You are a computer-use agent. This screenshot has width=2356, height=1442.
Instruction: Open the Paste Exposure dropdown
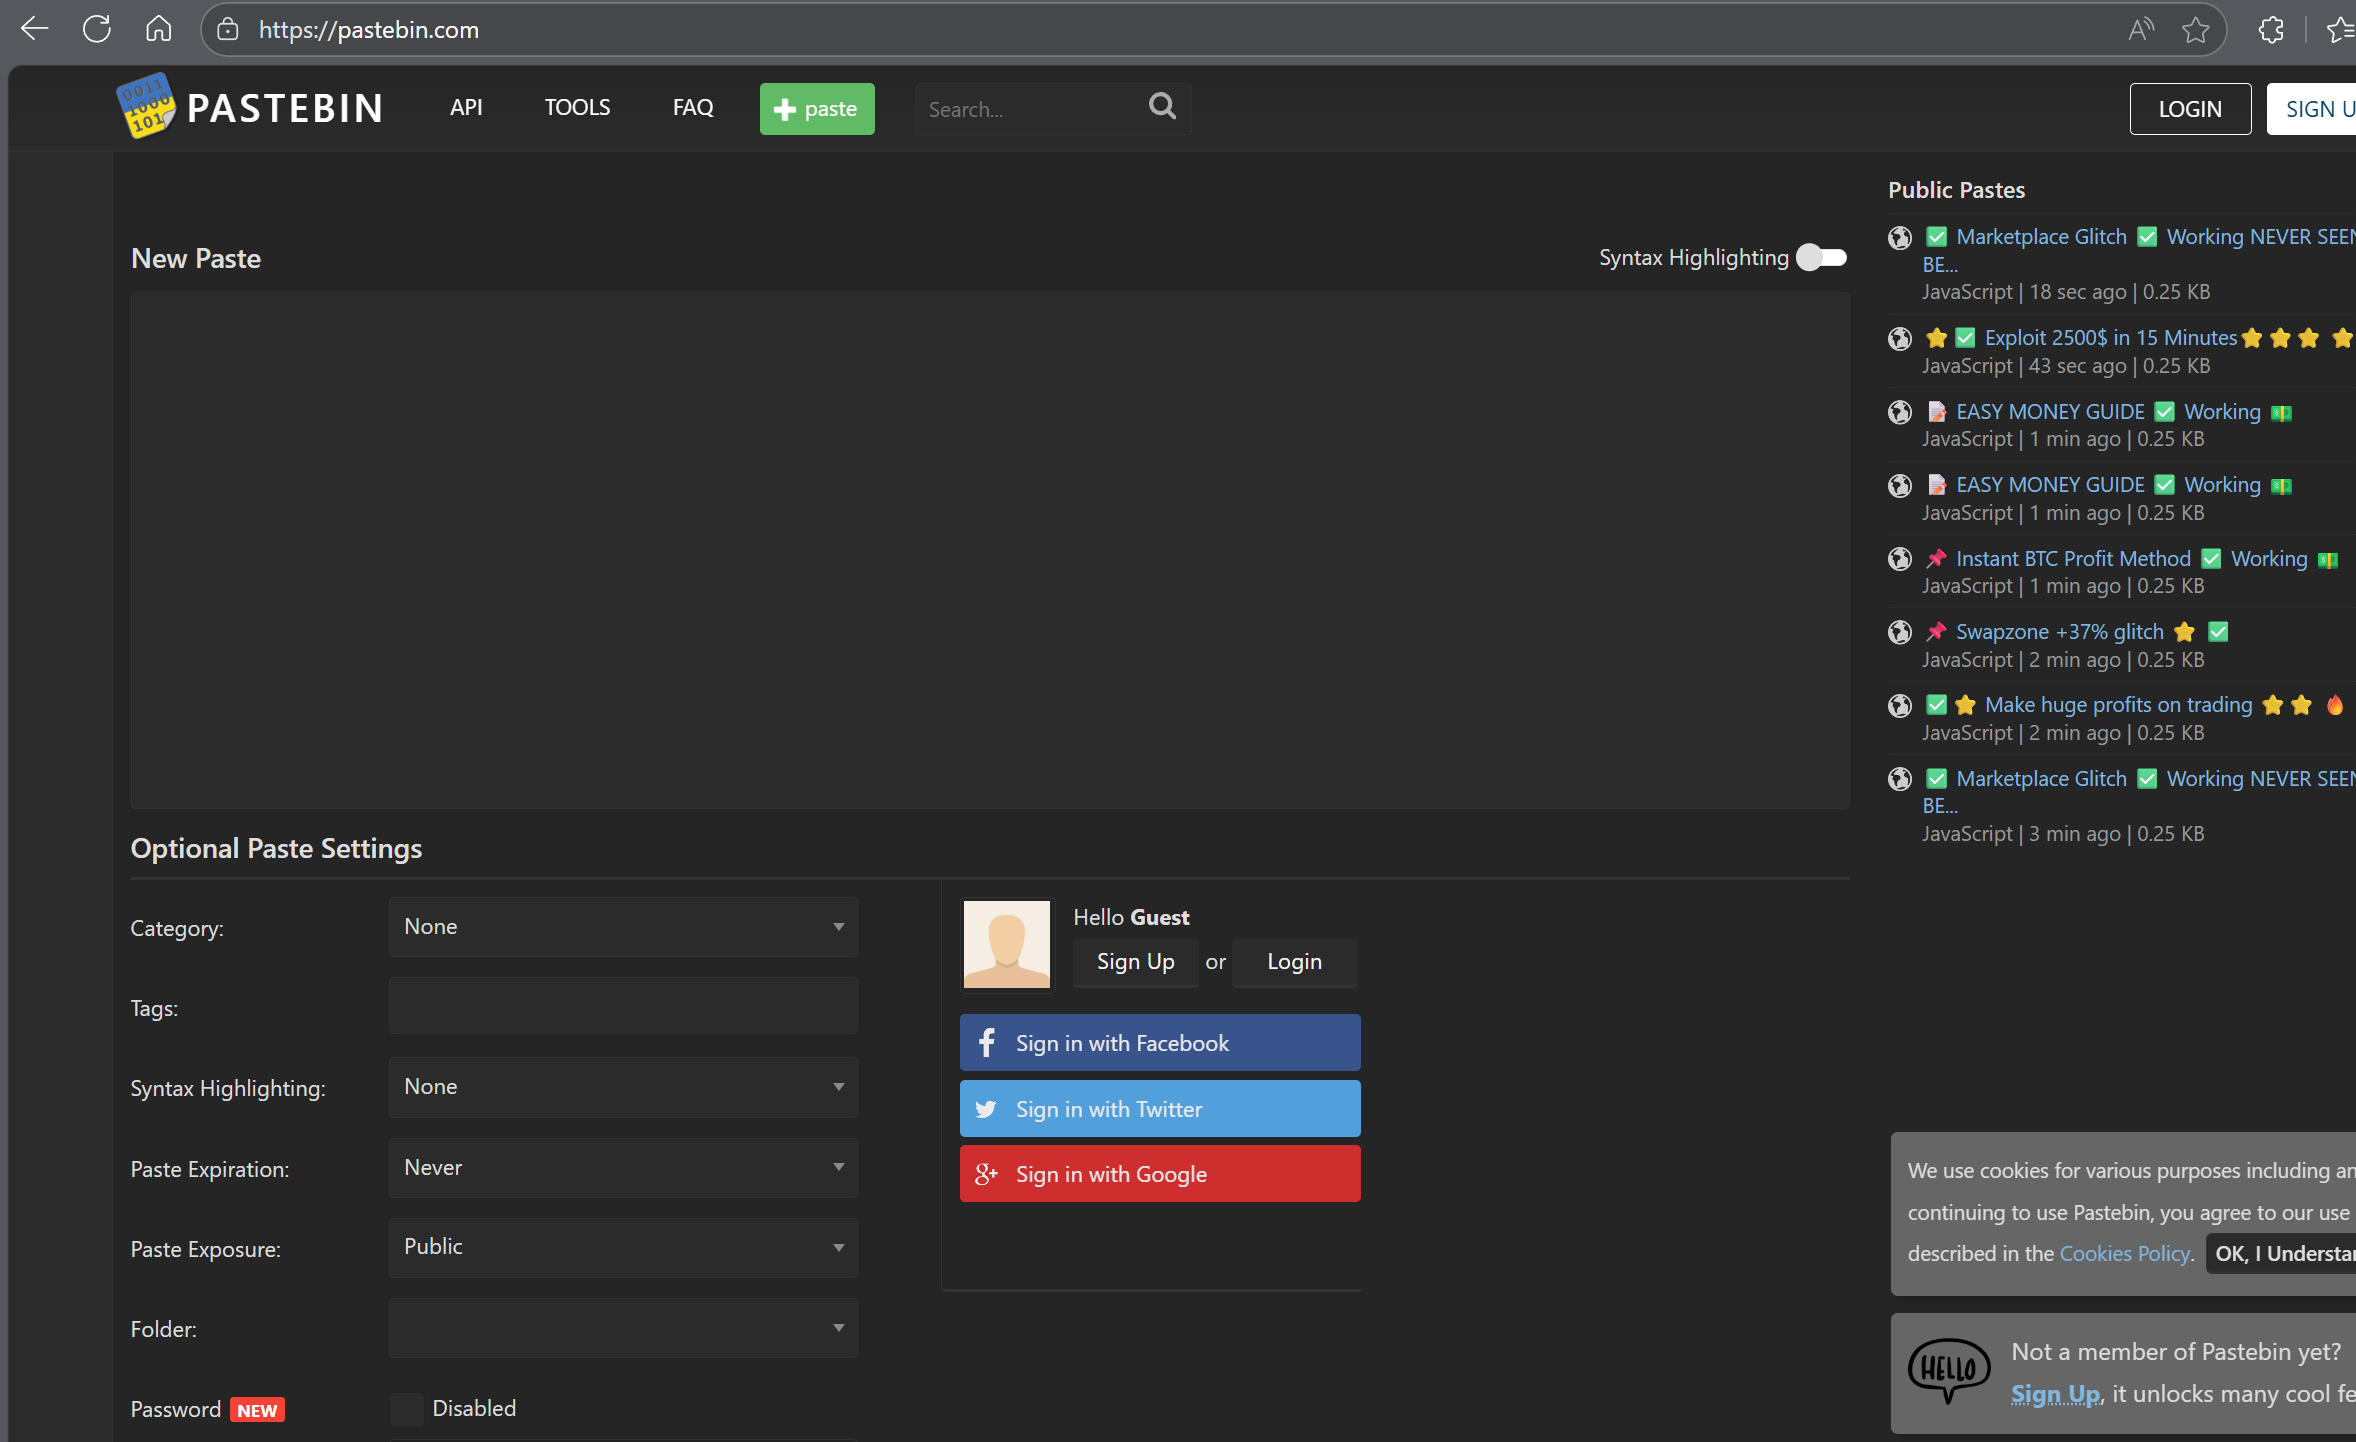(623, 1247)
